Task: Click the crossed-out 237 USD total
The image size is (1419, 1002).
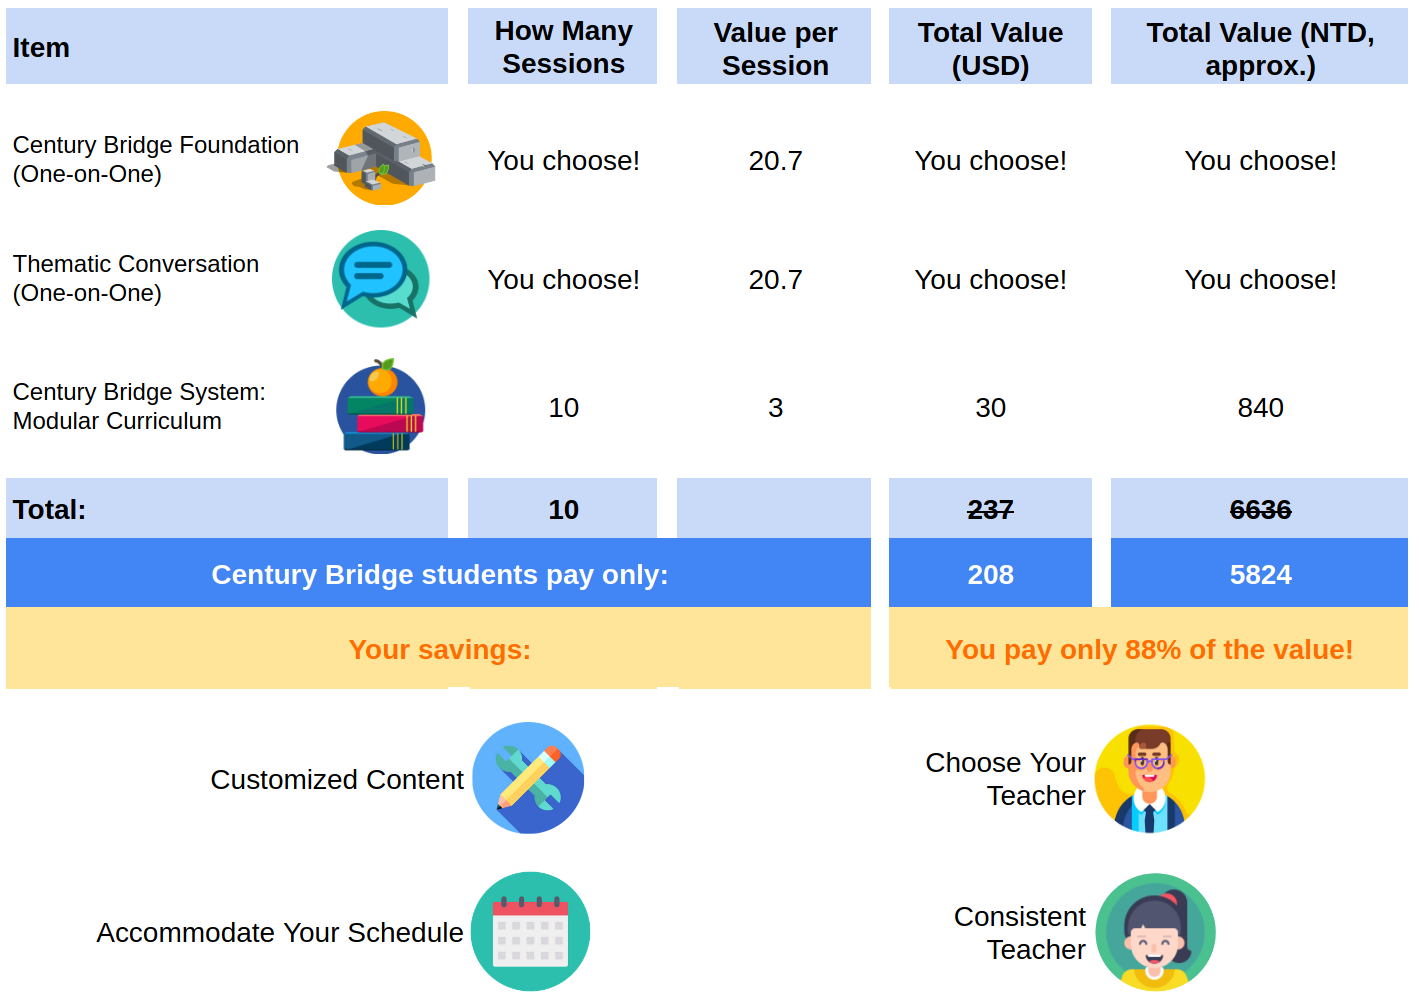Action: pos(990,510)
